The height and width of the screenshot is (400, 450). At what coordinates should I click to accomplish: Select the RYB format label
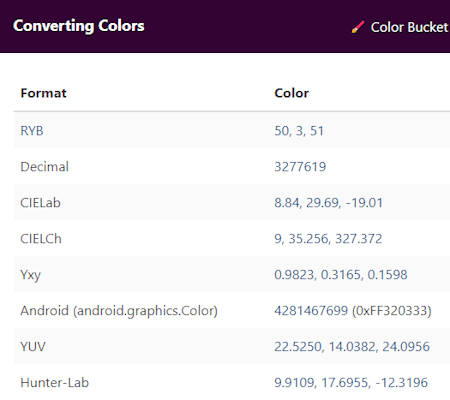tap(32, 131)
